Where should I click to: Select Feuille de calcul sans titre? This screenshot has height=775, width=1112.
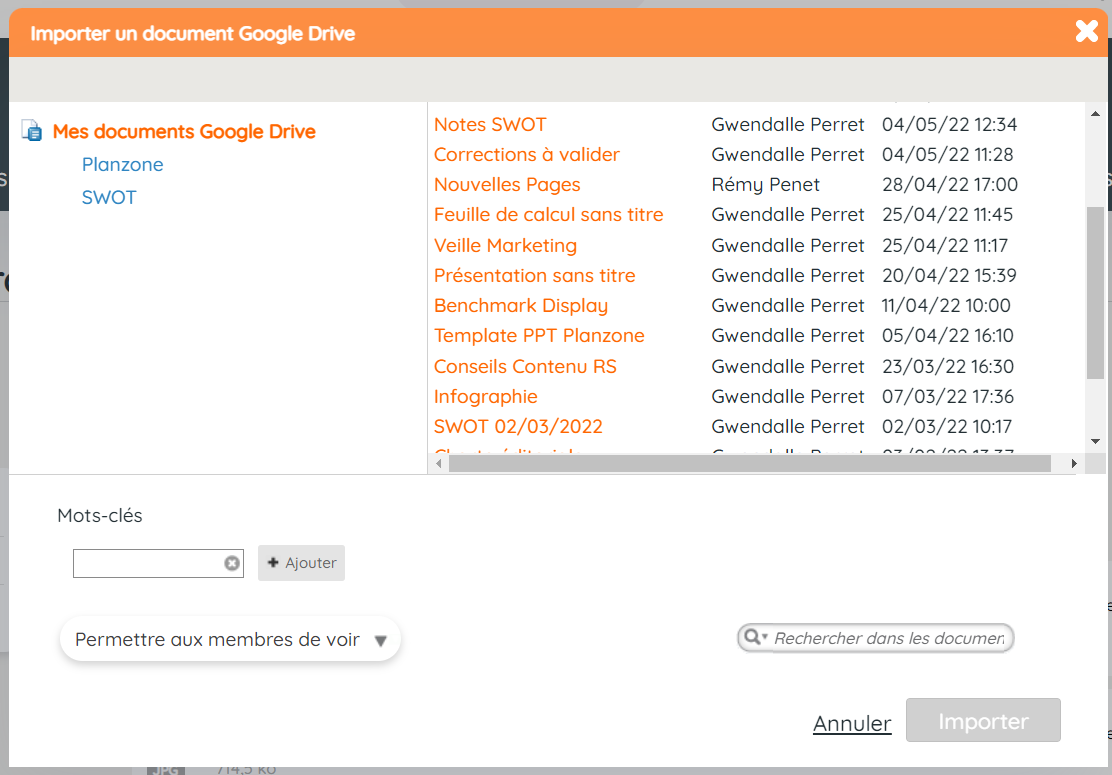coord(549,215)
